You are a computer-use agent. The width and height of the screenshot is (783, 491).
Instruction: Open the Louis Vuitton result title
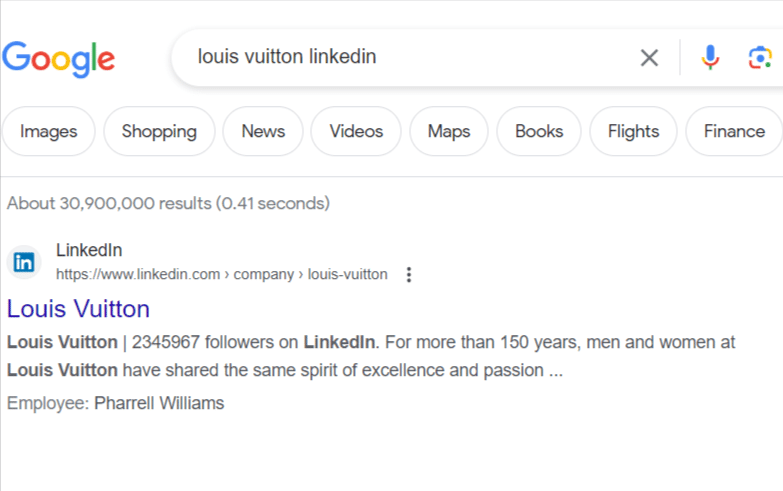tap(78, 309)
